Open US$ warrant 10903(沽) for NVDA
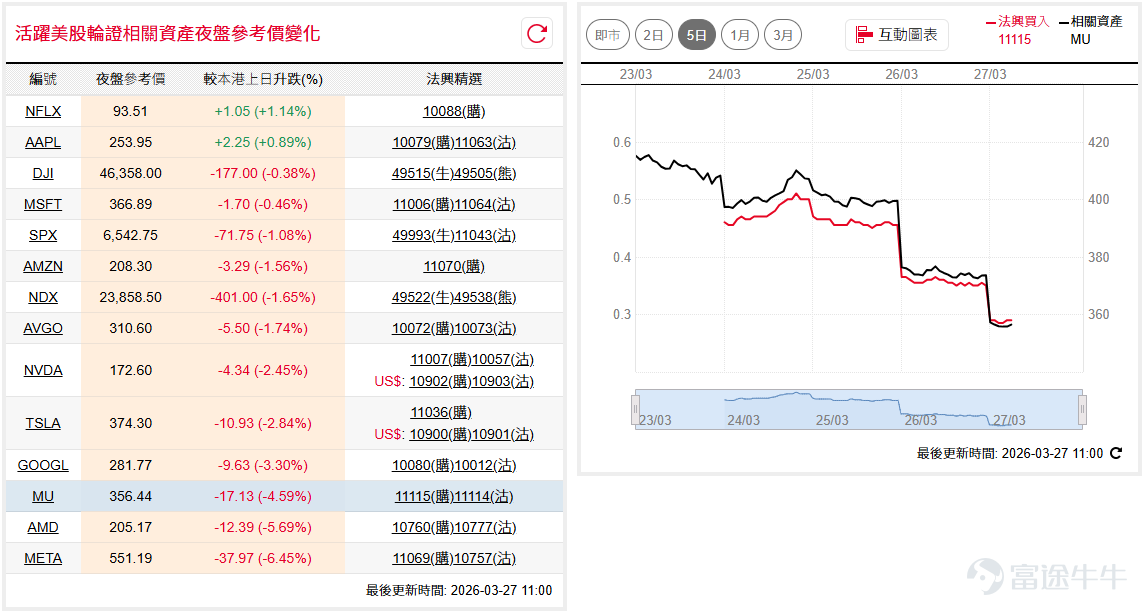The height and width of the screenshot is (613, 1147). coord(503,381)
